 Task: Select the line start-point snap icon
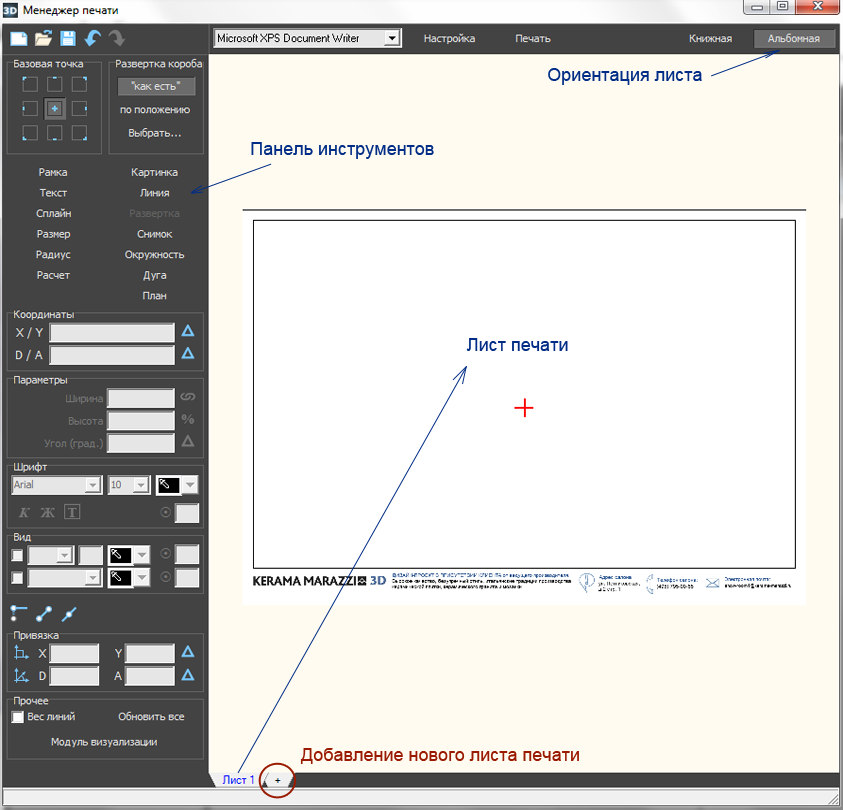[18, 613]
